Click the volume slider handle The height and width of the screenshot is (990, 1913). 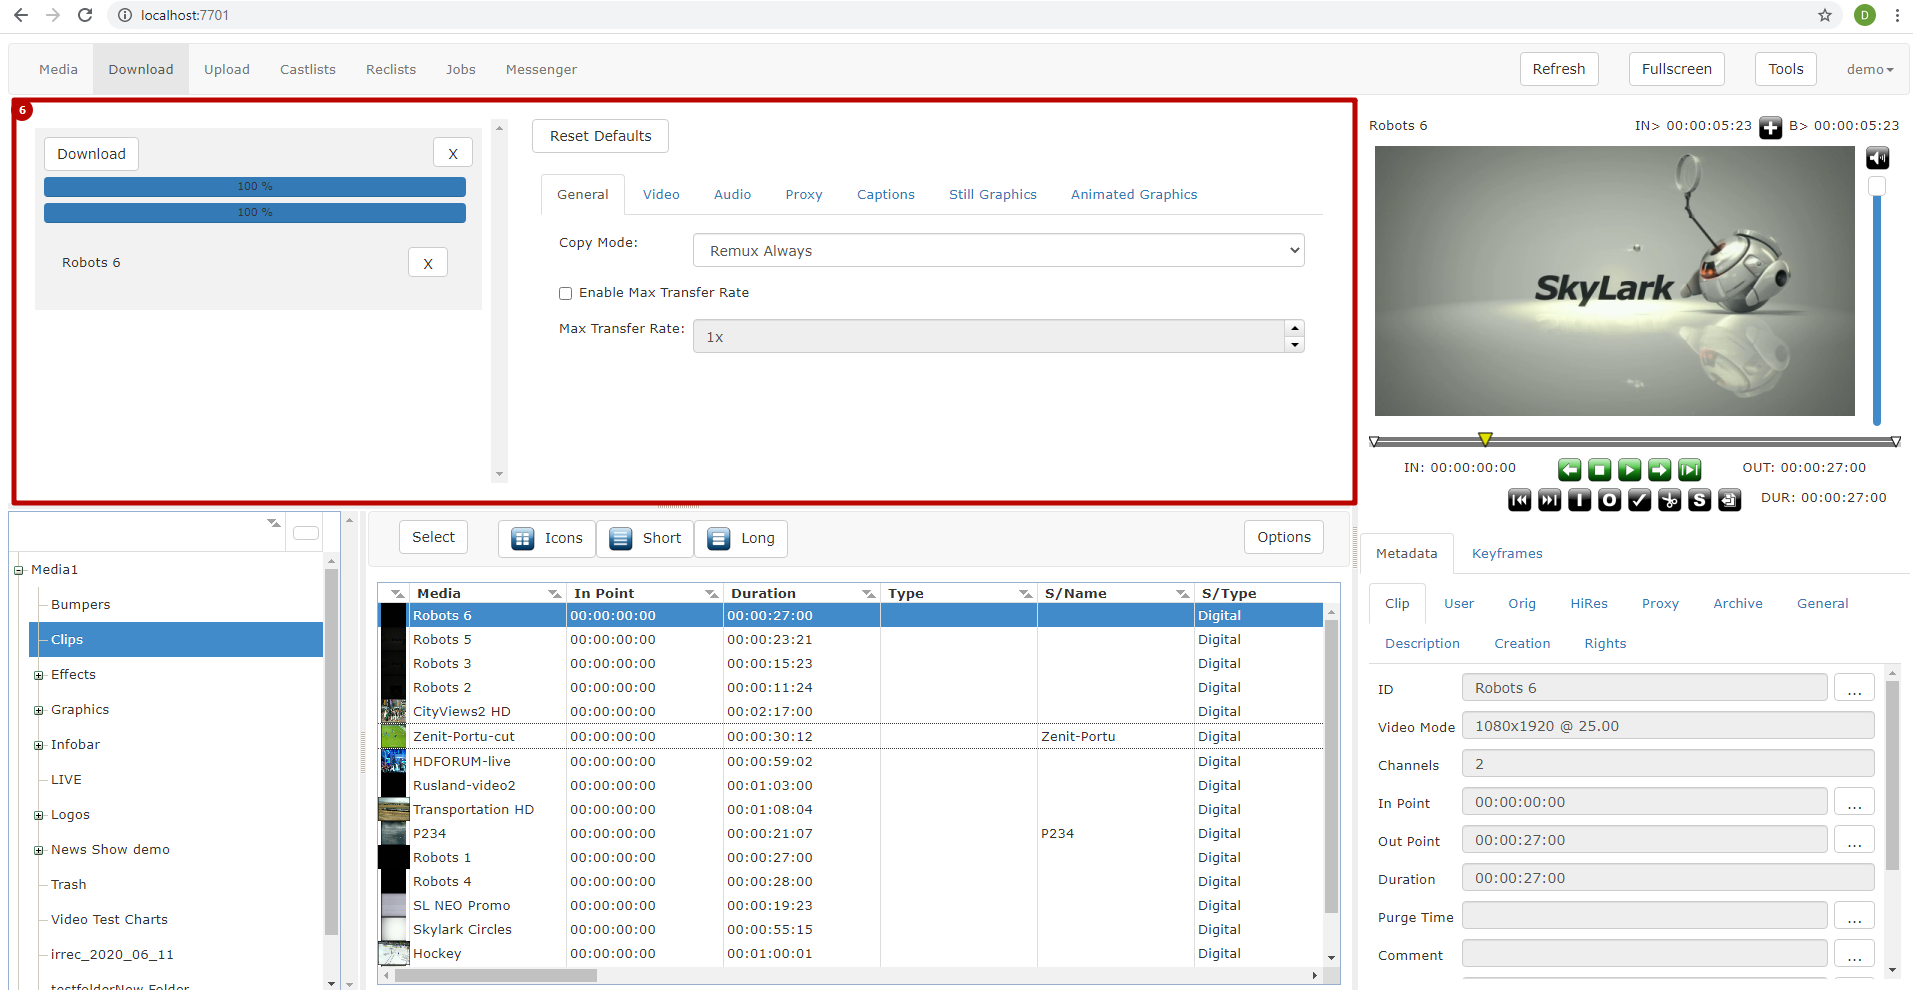1877,186
